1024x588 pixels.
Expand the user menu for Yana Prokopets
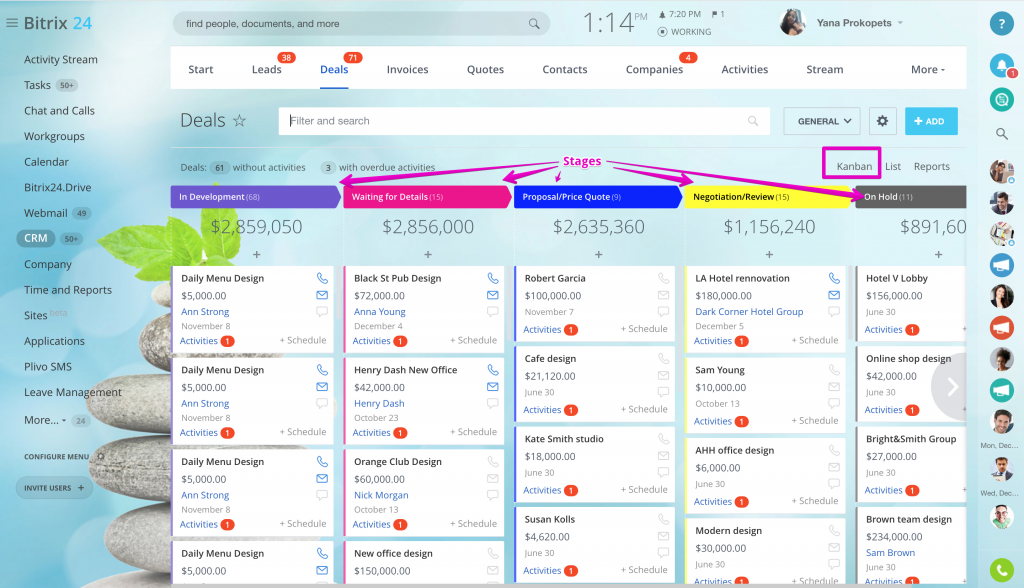(x=900, y=23)
